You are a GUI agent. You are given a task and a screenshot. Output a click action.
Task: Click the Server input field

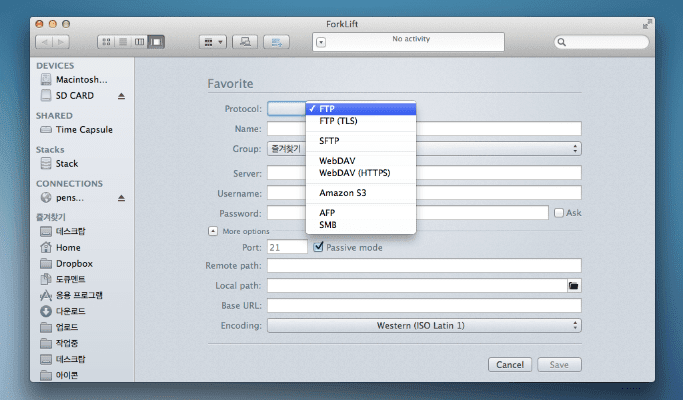coord(424,173)
